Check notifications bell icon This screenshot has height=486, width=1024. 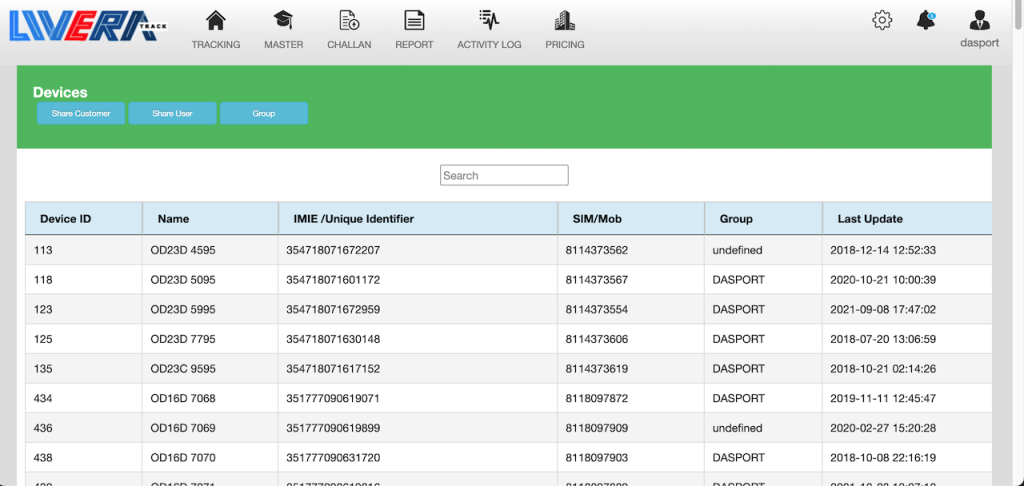(x=926, y=20)
